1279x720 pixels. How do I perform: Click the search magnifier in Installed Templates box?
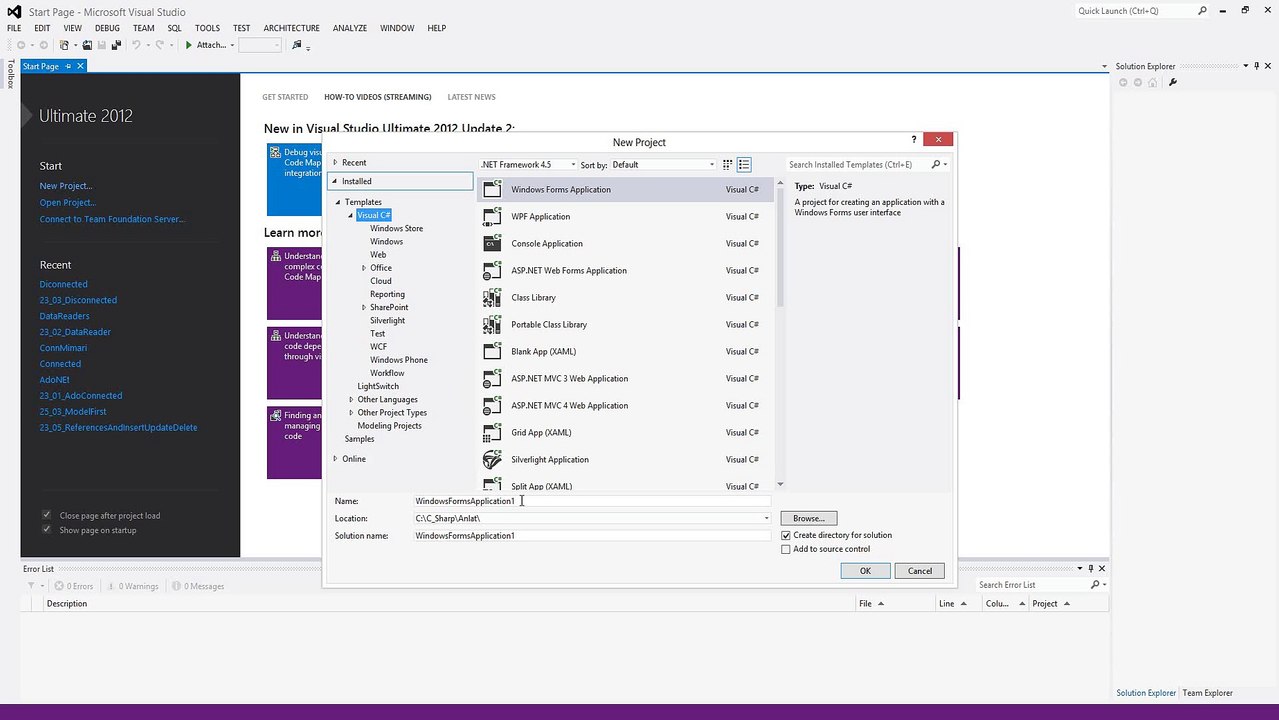(937, 164)
